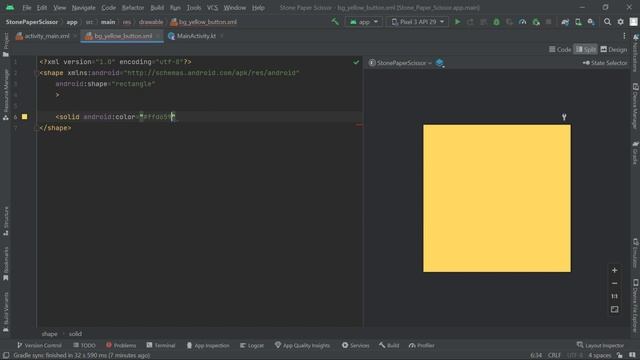The image size is (640, 360).
Task: Open the Terminal tool window
Action: [x=161, y=345]
